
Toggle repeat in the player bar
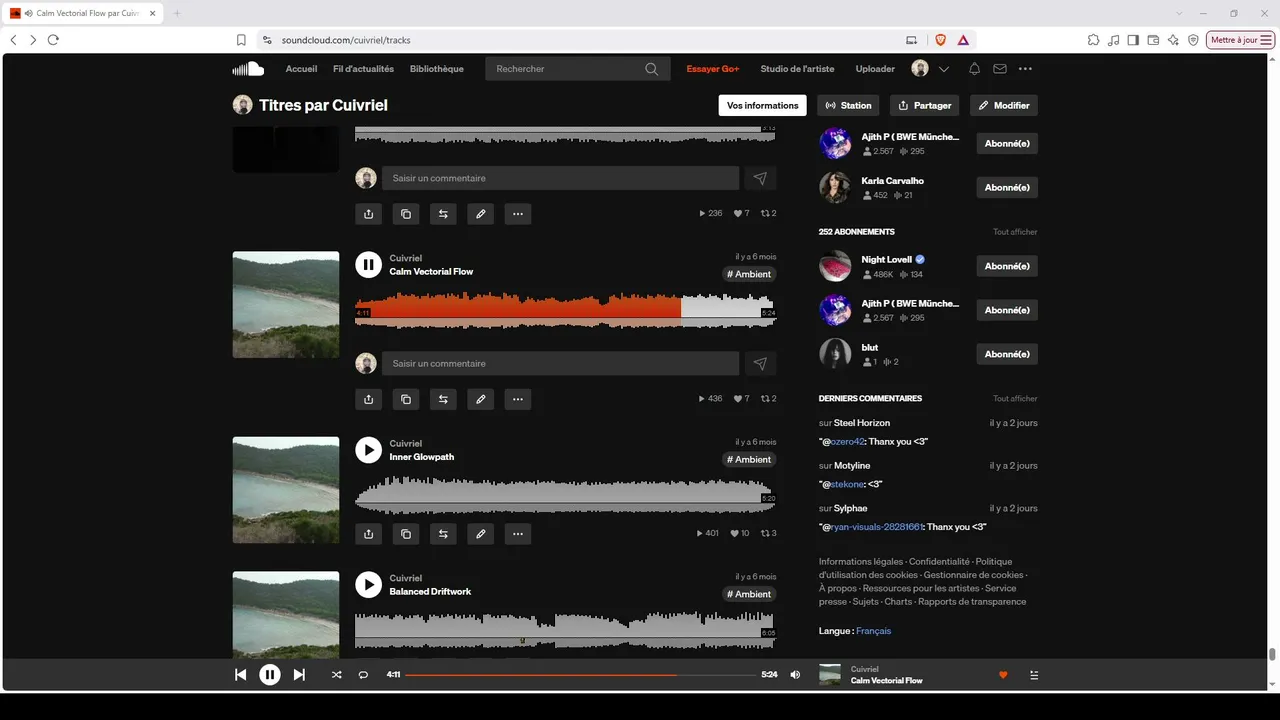coord(363,675)
